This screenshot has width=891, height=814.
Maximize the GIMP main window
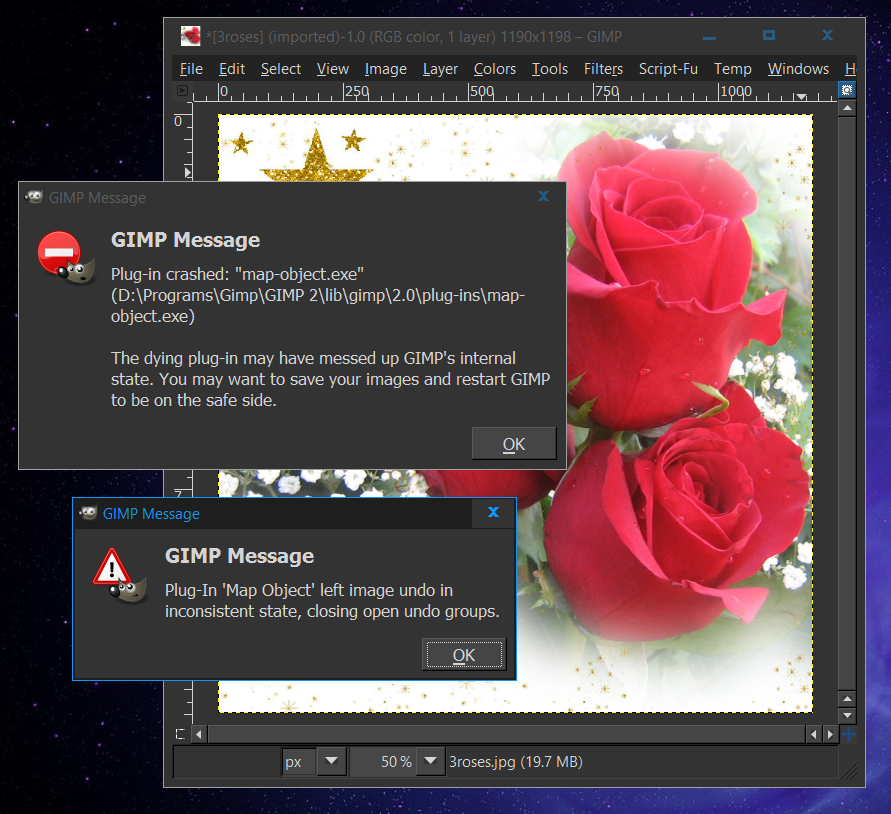point(768,35)
